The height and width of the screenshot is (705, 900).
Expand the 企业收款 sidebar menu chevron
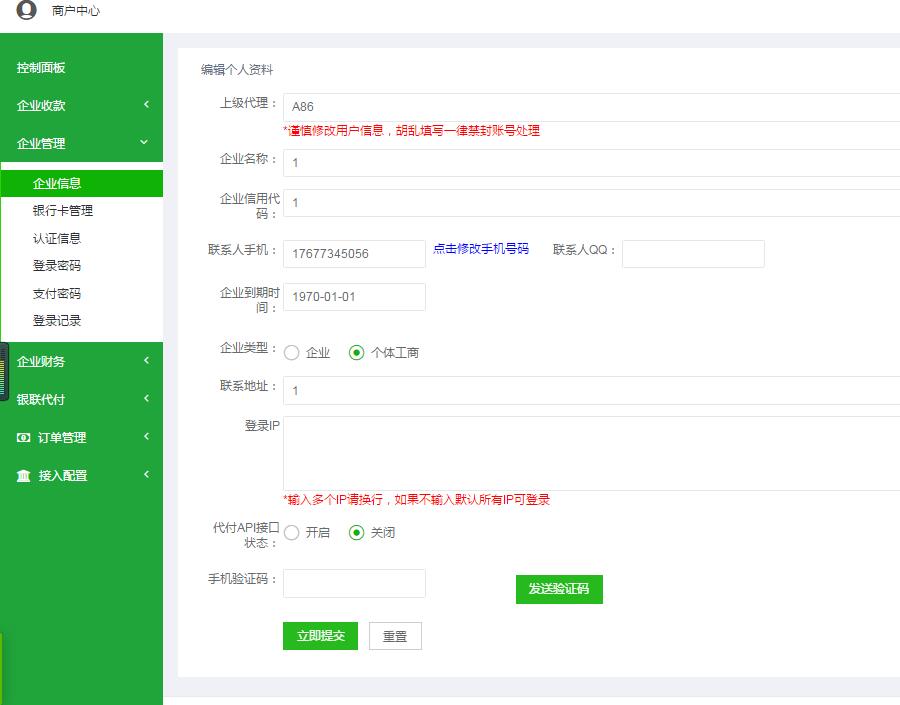(x=146, y=105)
